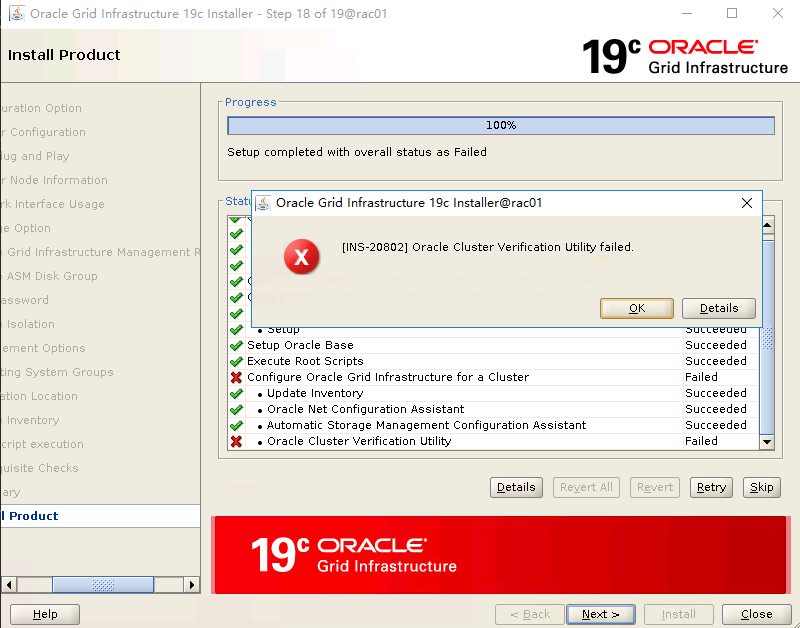Viewport: 800px width, 628px height.
Task: Click the sidebar horizontal scrollbar thumb
Action: (103, 585)
